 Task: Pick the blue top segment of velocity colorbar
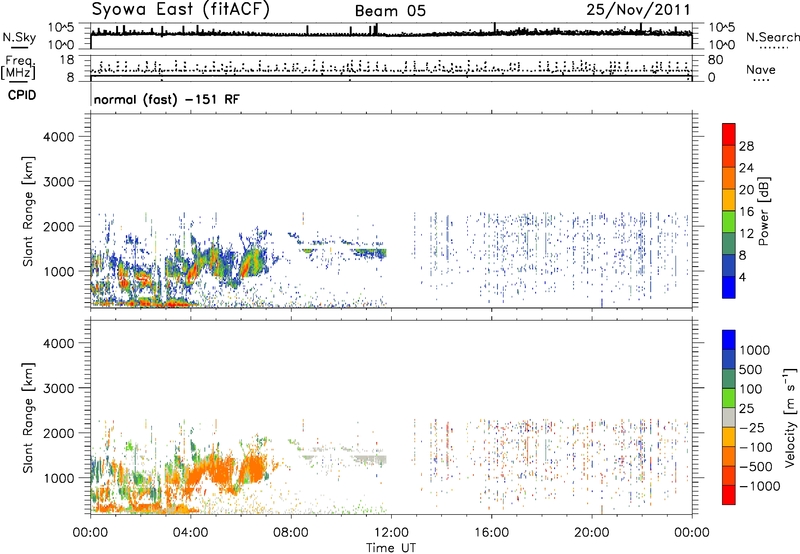point(729,340)
